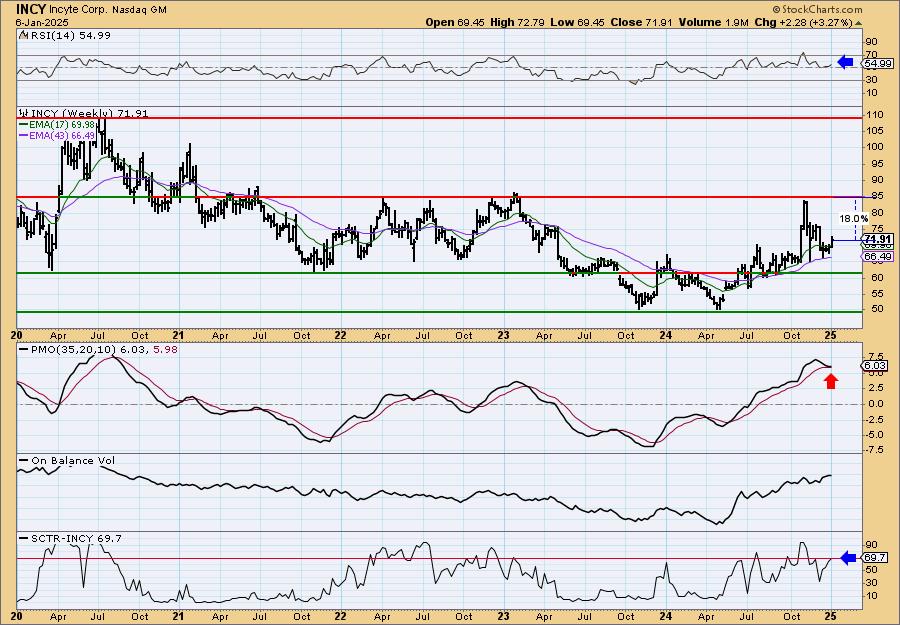This screenshot has width=900, height=625.
Task: Click the -7.5 label on the PMO axis
Action: pos(875,449)
